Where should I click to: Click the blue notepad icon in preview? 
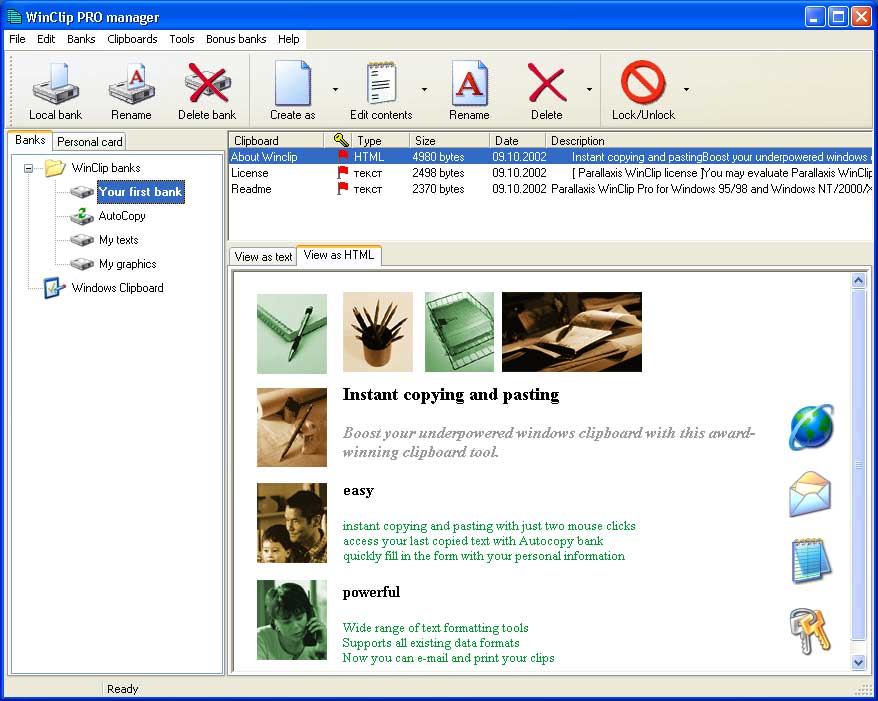[x=811, y=560]
